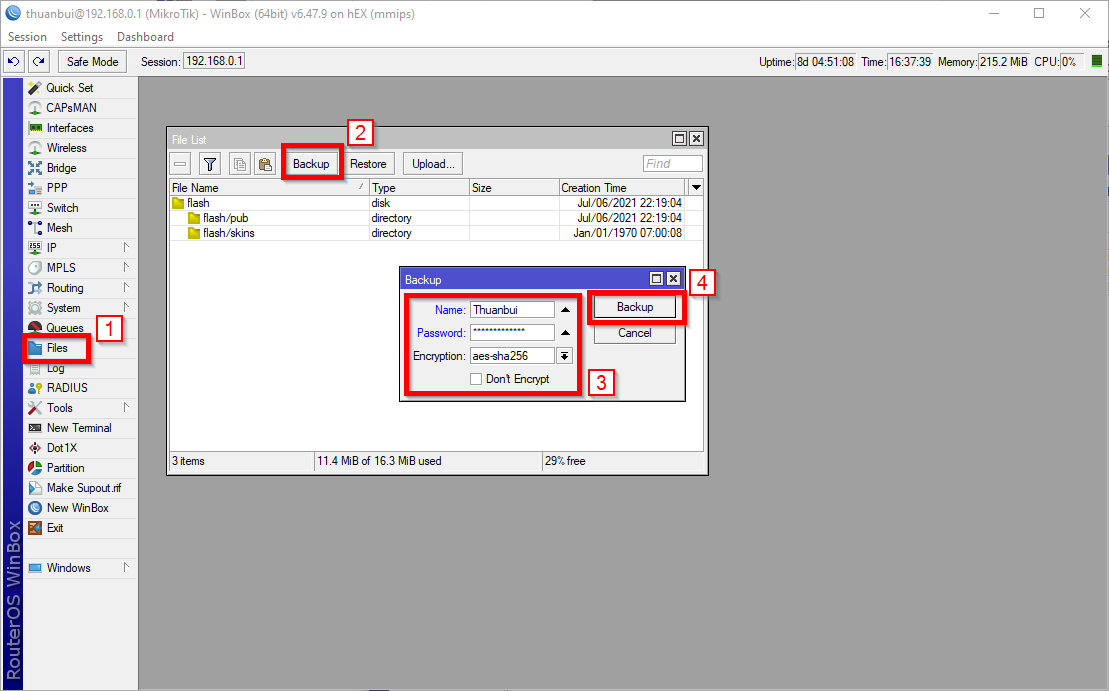Click the Cancel button in Backup dialog
The width and height of the screenshot is (1109, 691).
[x=634, y=333]
